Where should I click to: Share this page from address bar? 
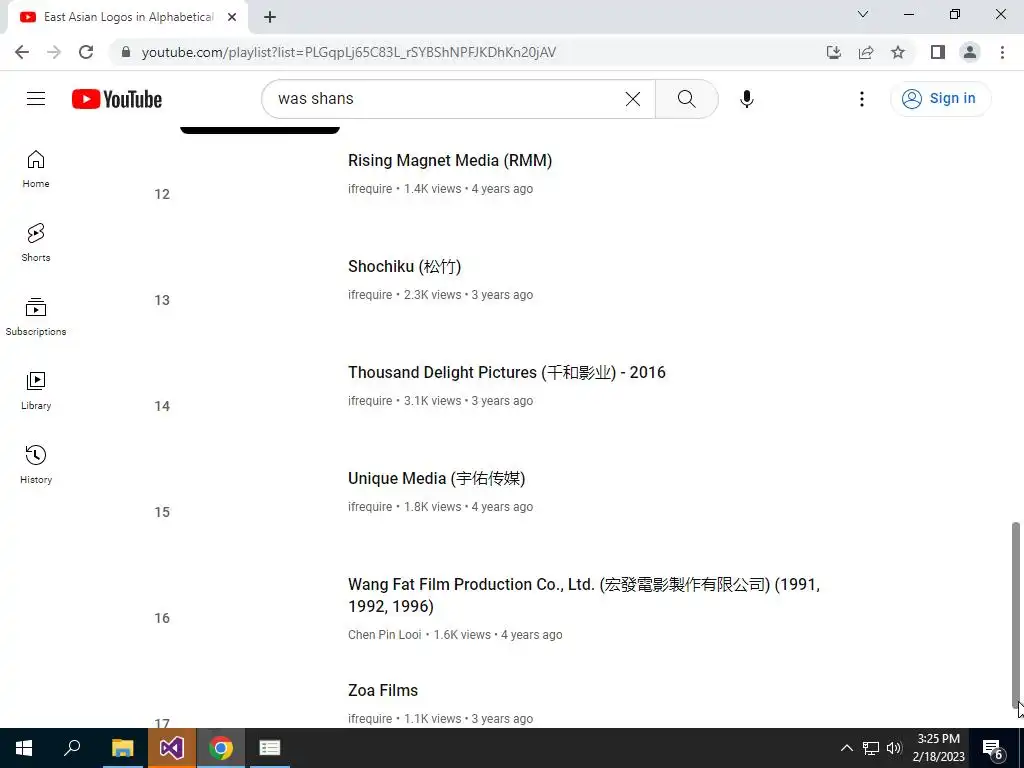point(866,52)
